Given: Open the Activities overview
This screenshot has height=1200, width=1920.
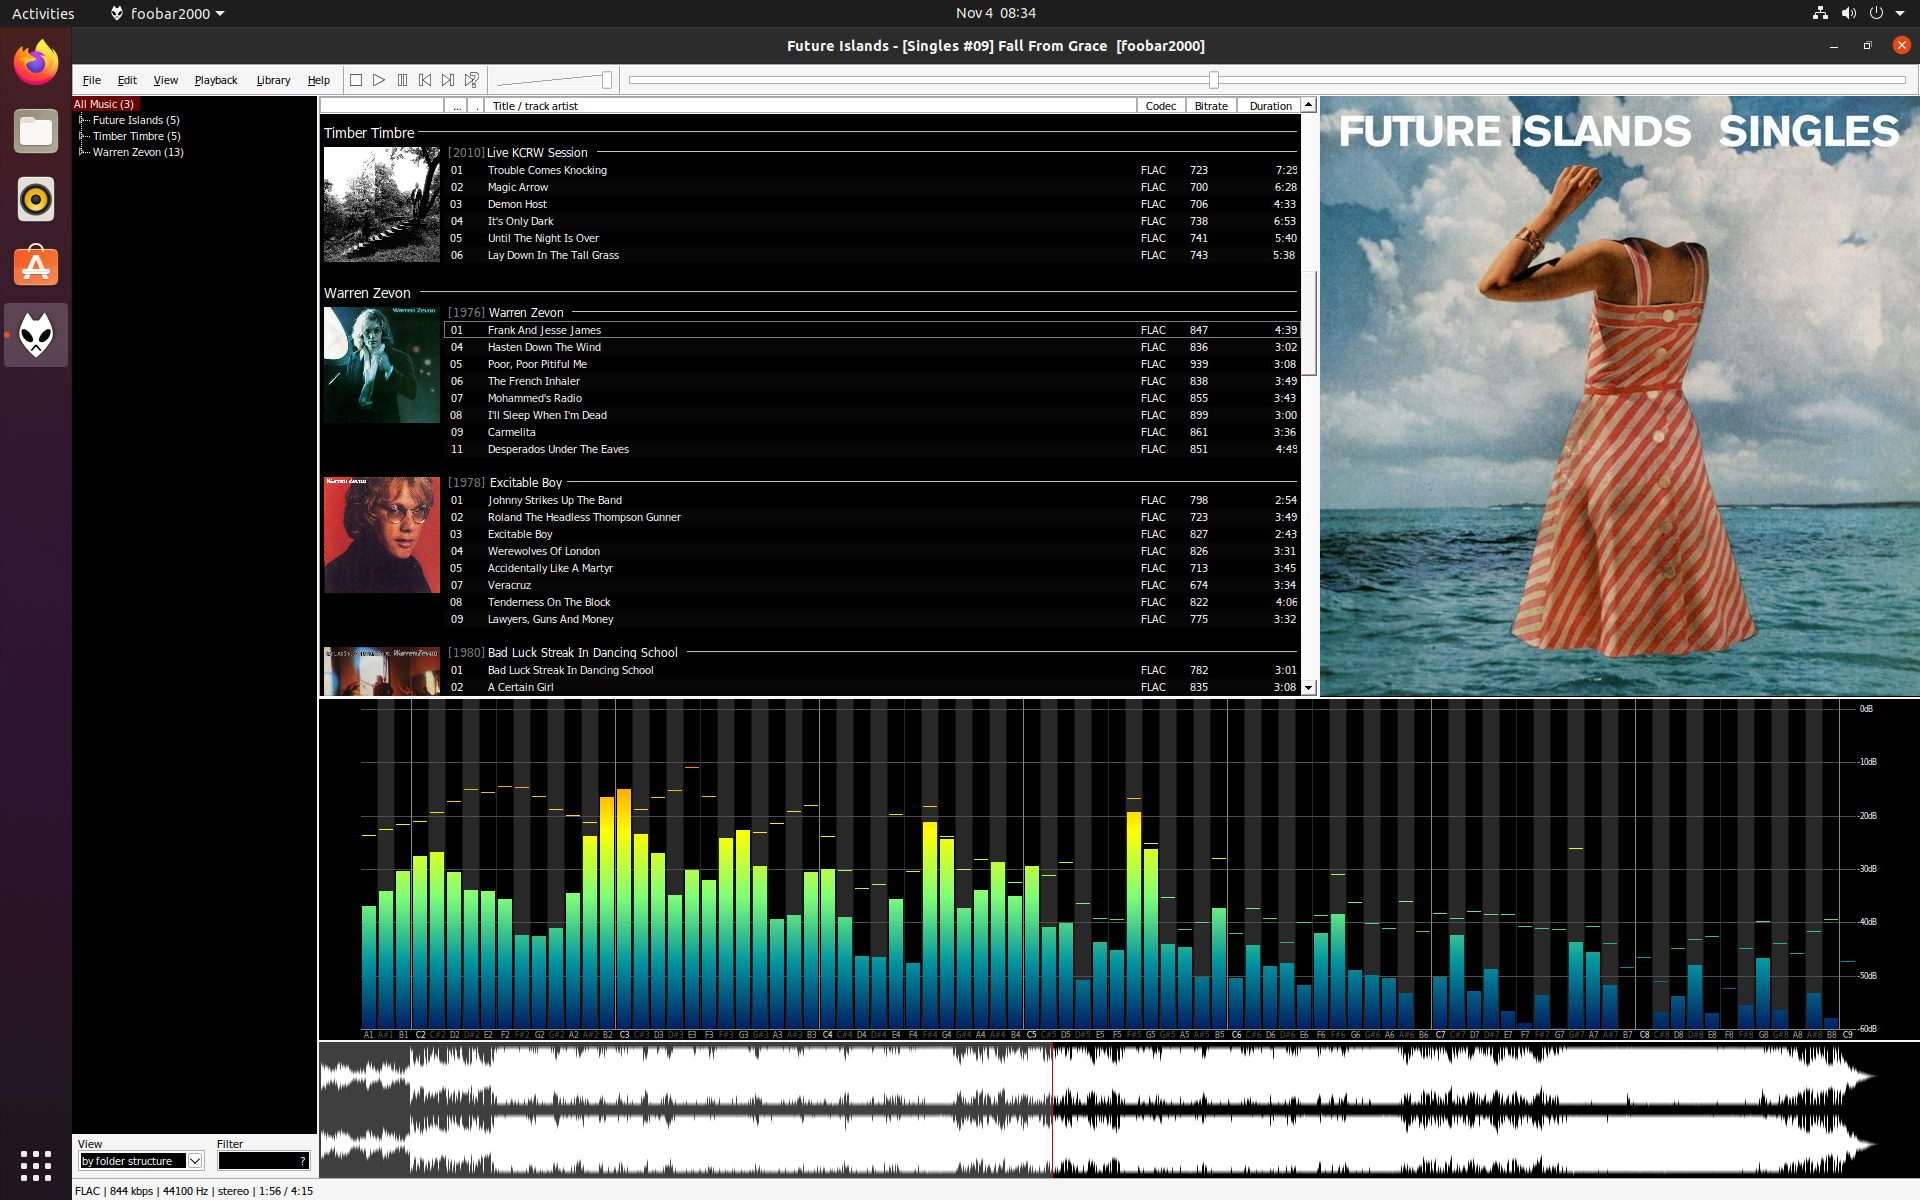Looking at the screenshot, I should [43, 13].
